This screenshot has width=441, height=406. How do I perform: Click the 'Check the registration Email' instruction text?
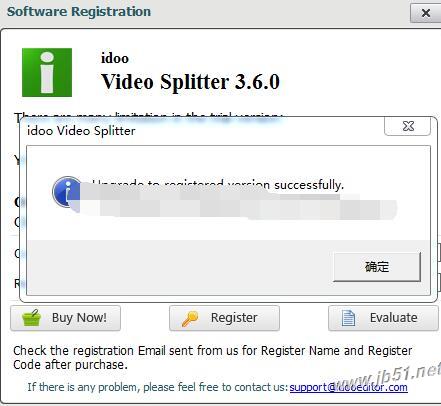(213, 358)
